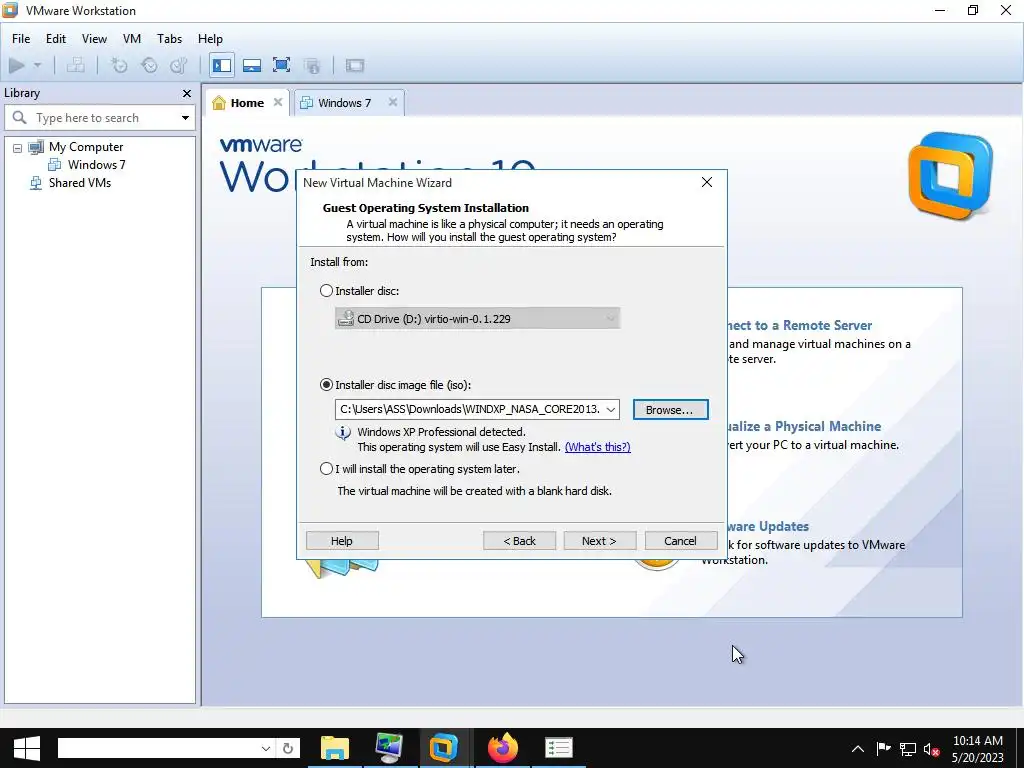The width and height of the screenshot is (1024, 768).
Task: Select Installer disc image file radio
Action: tap(326, 385)
